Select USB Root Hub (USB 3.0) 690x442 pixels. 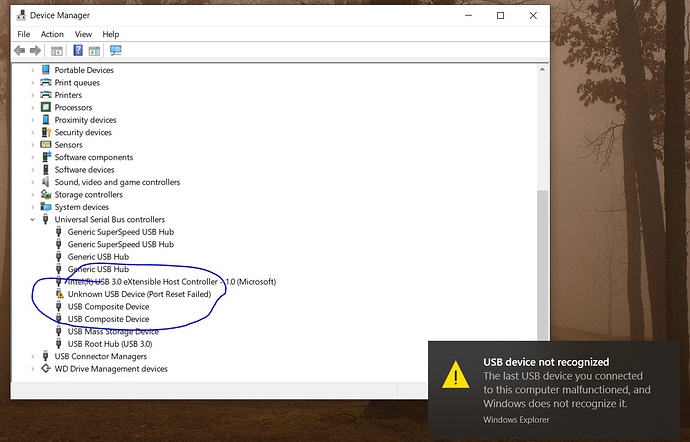(x=110, y=344)
